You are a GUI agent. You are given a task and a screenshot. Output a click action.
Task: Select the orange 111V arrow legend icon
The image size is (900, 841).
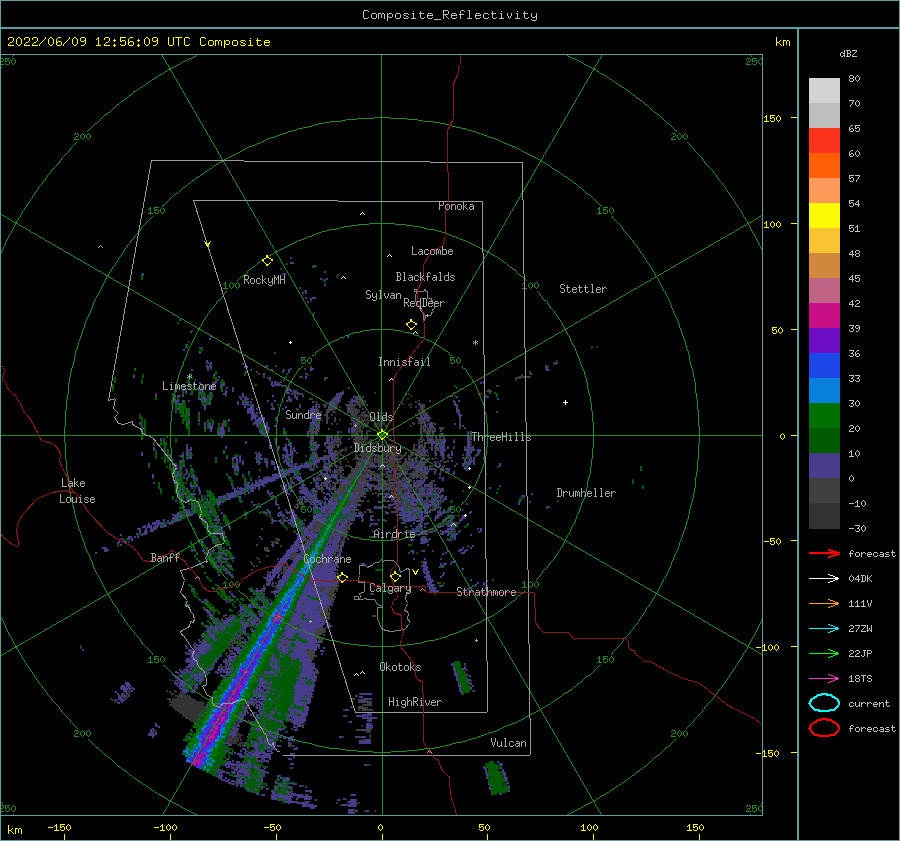[x=824, y=603]
